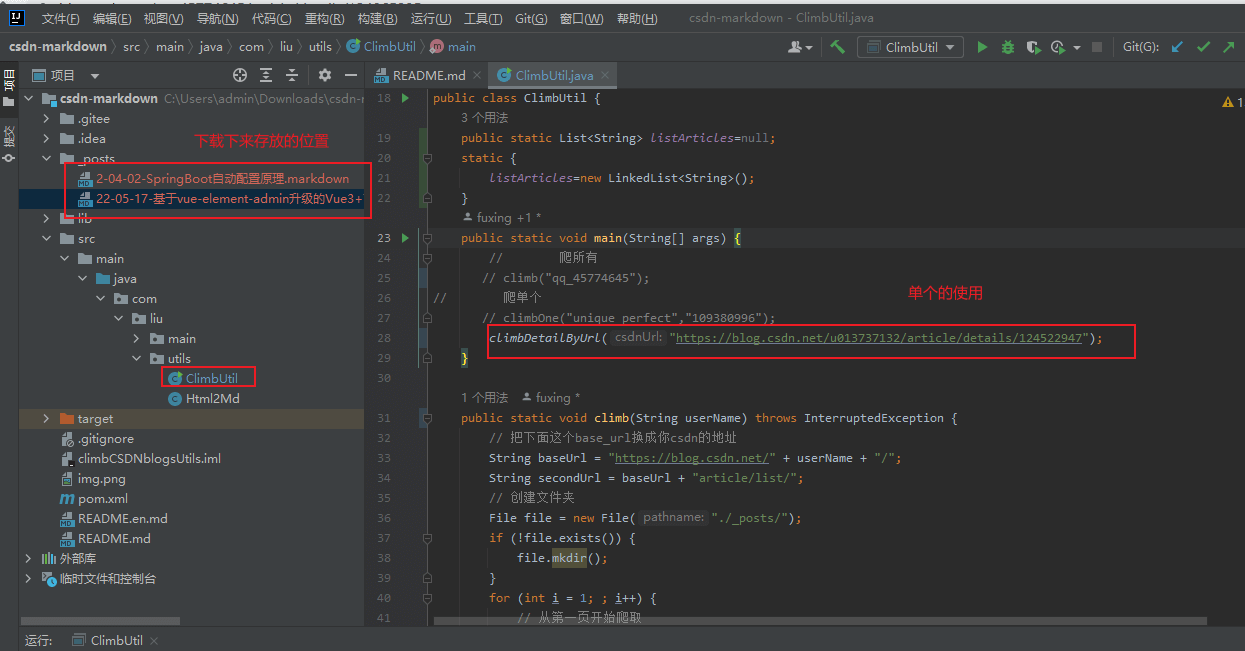This screenshot has height=651, width=1245.
Task: Collapse the java folder
Action: click(82, 278)
